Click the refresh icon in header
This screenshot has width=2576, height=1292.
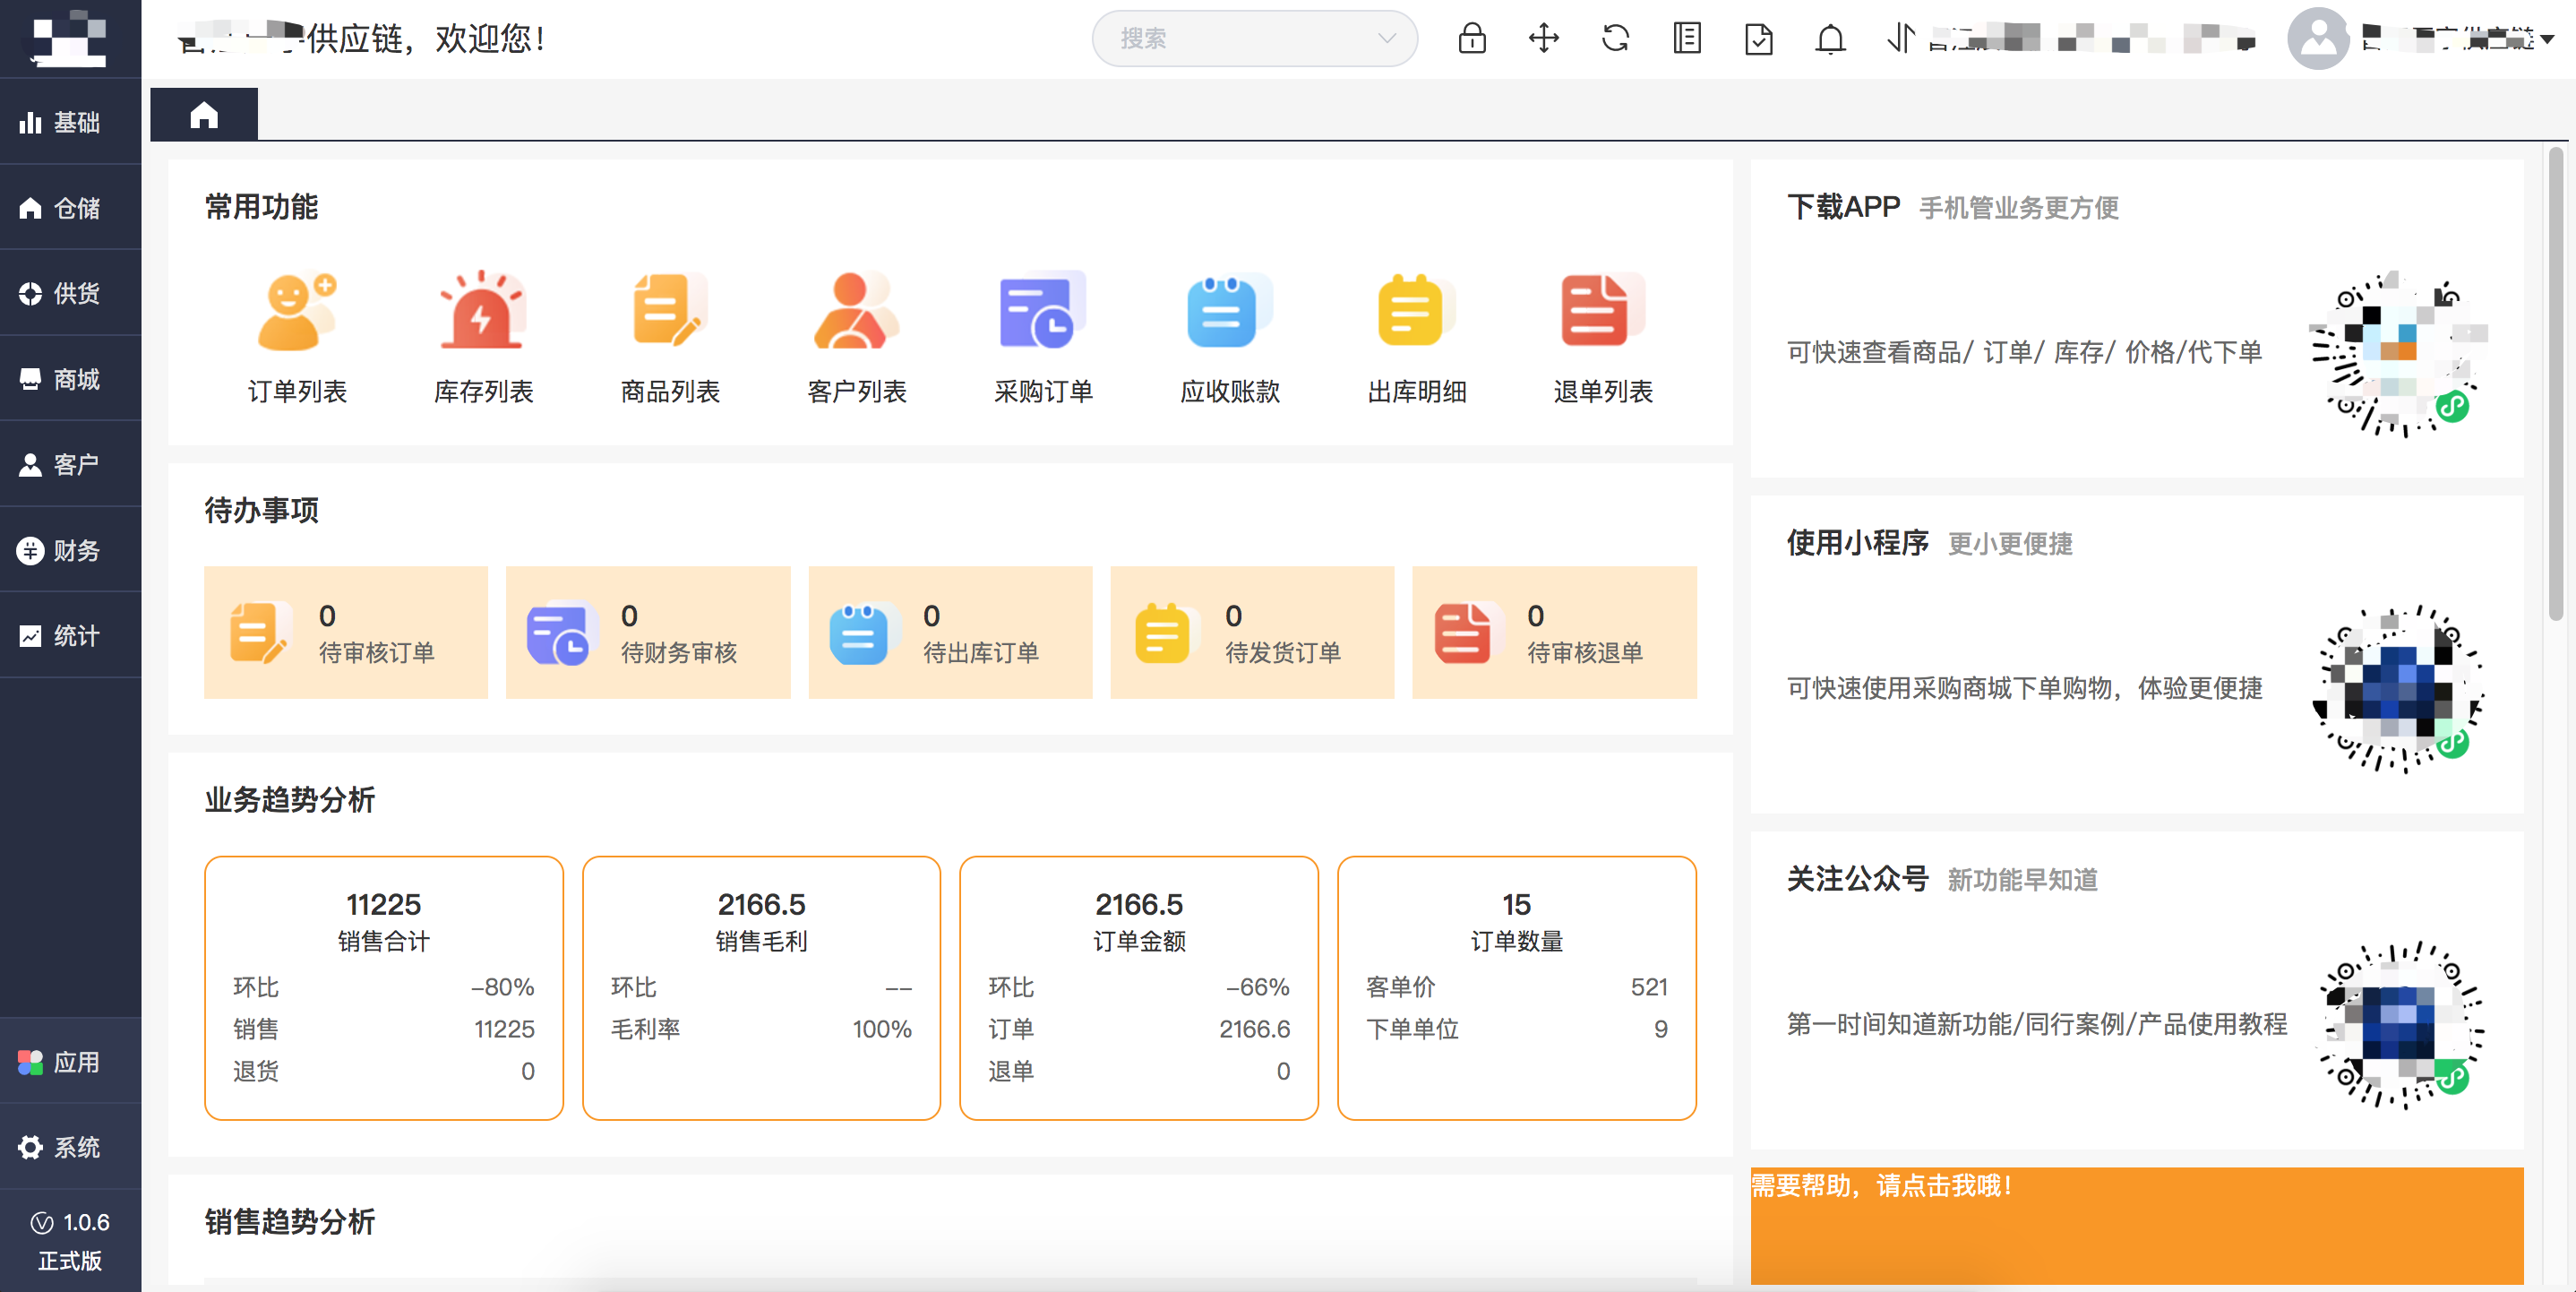[1616, 39]
